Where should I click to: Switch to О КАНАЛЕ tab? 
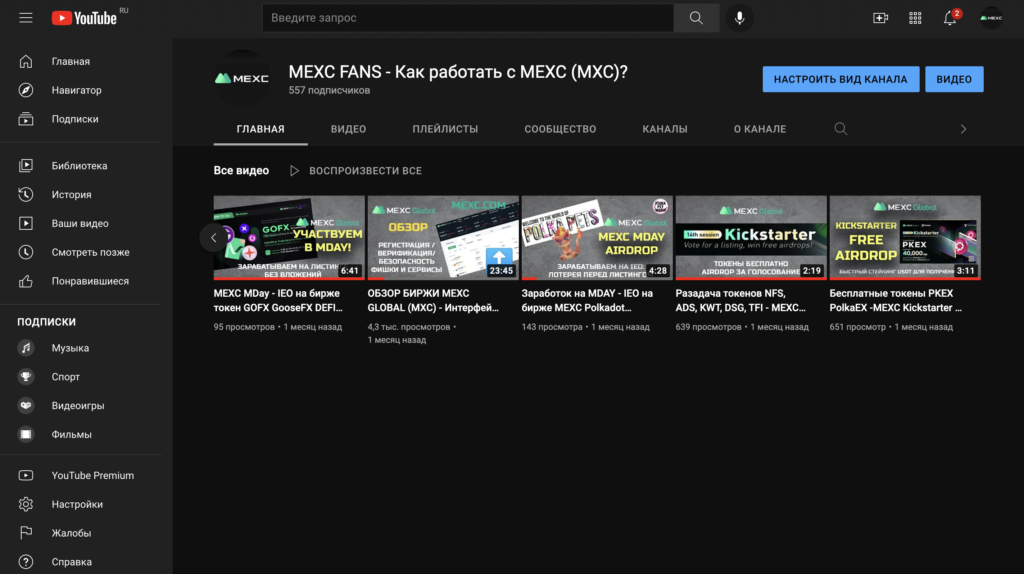coord(760,129)
